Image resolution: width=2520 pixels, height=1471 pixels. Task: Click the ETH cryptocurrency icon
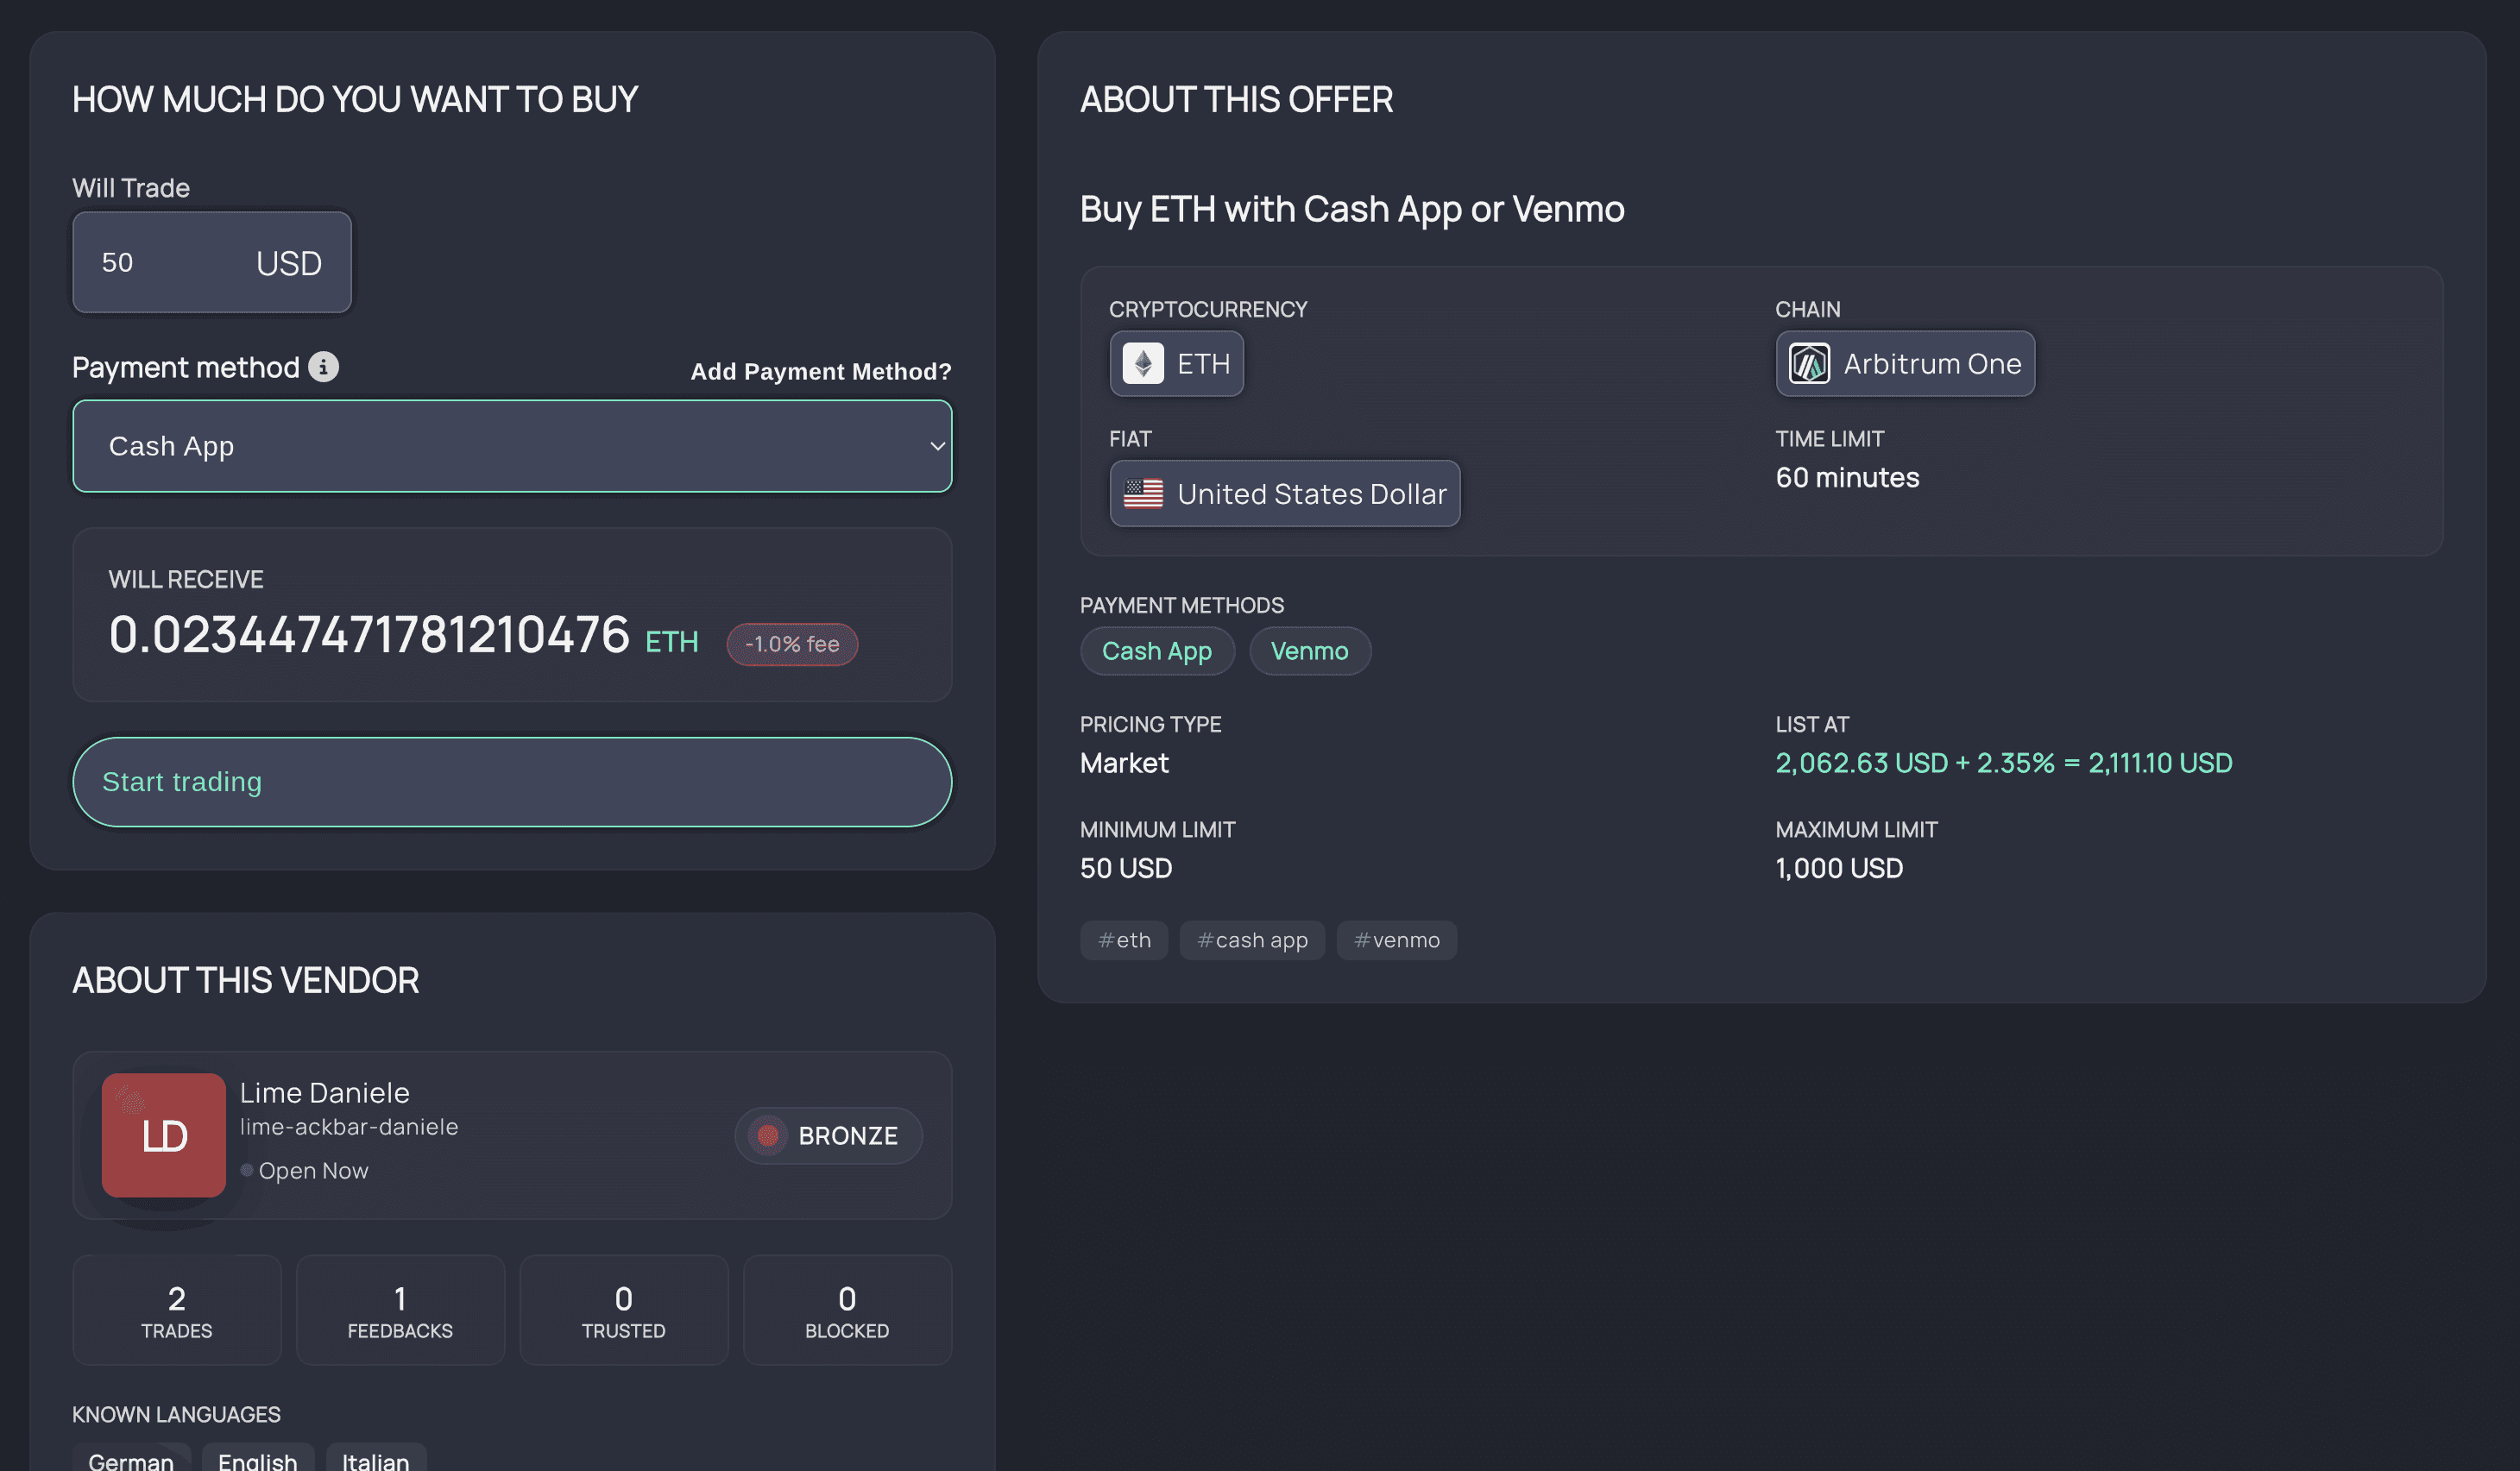(1142, 363)
